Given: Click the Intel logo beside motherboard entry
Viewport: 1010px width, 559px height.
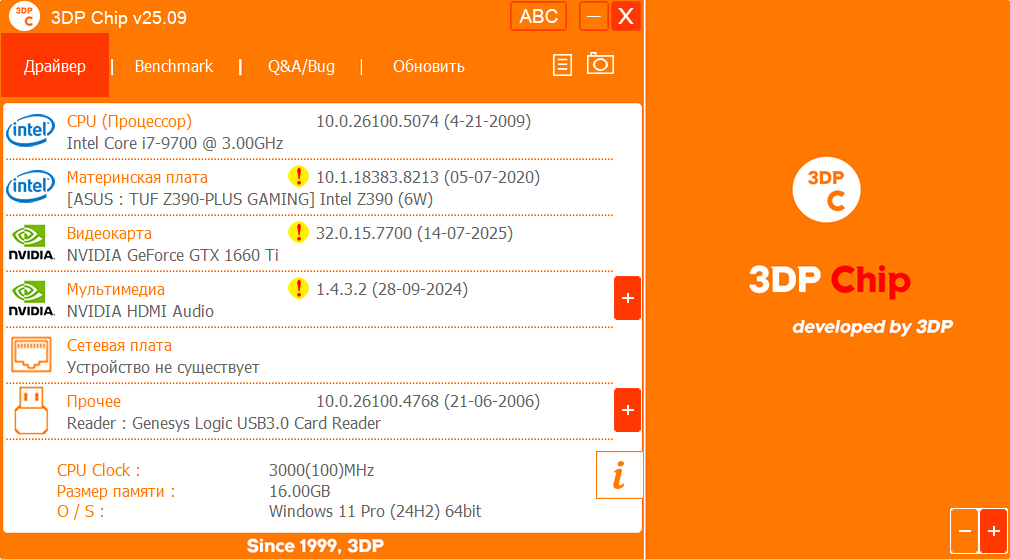Looking at the screenshot, I should click(30, 187).
